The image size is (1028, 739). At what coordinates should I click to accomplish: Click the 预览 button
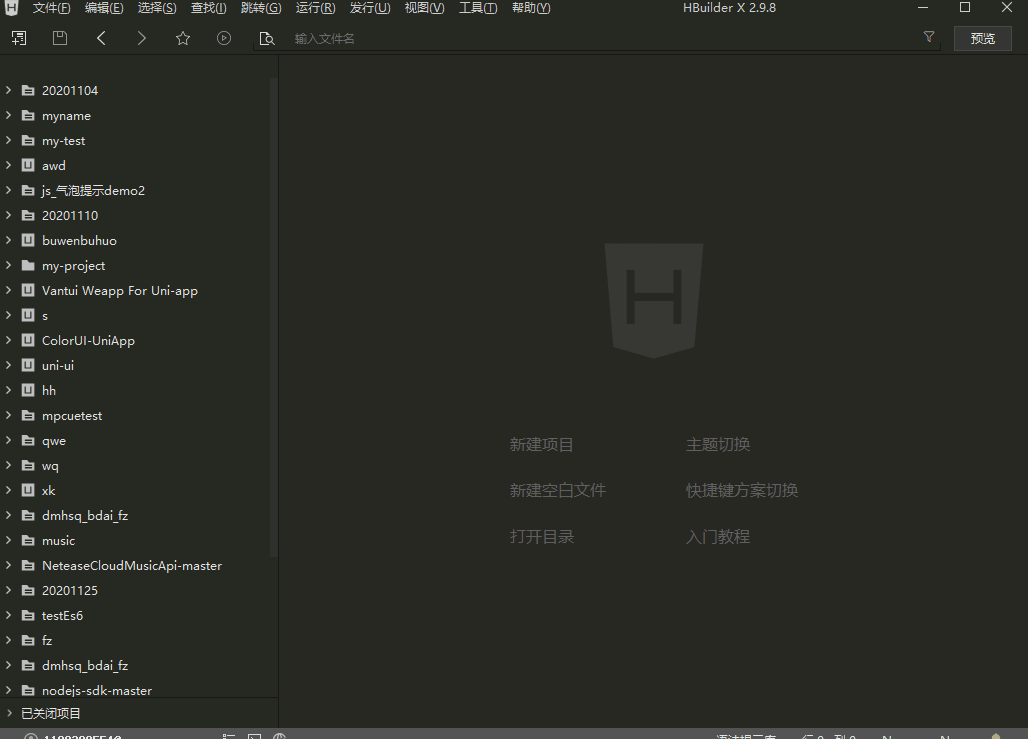click(x=982, y=38)
